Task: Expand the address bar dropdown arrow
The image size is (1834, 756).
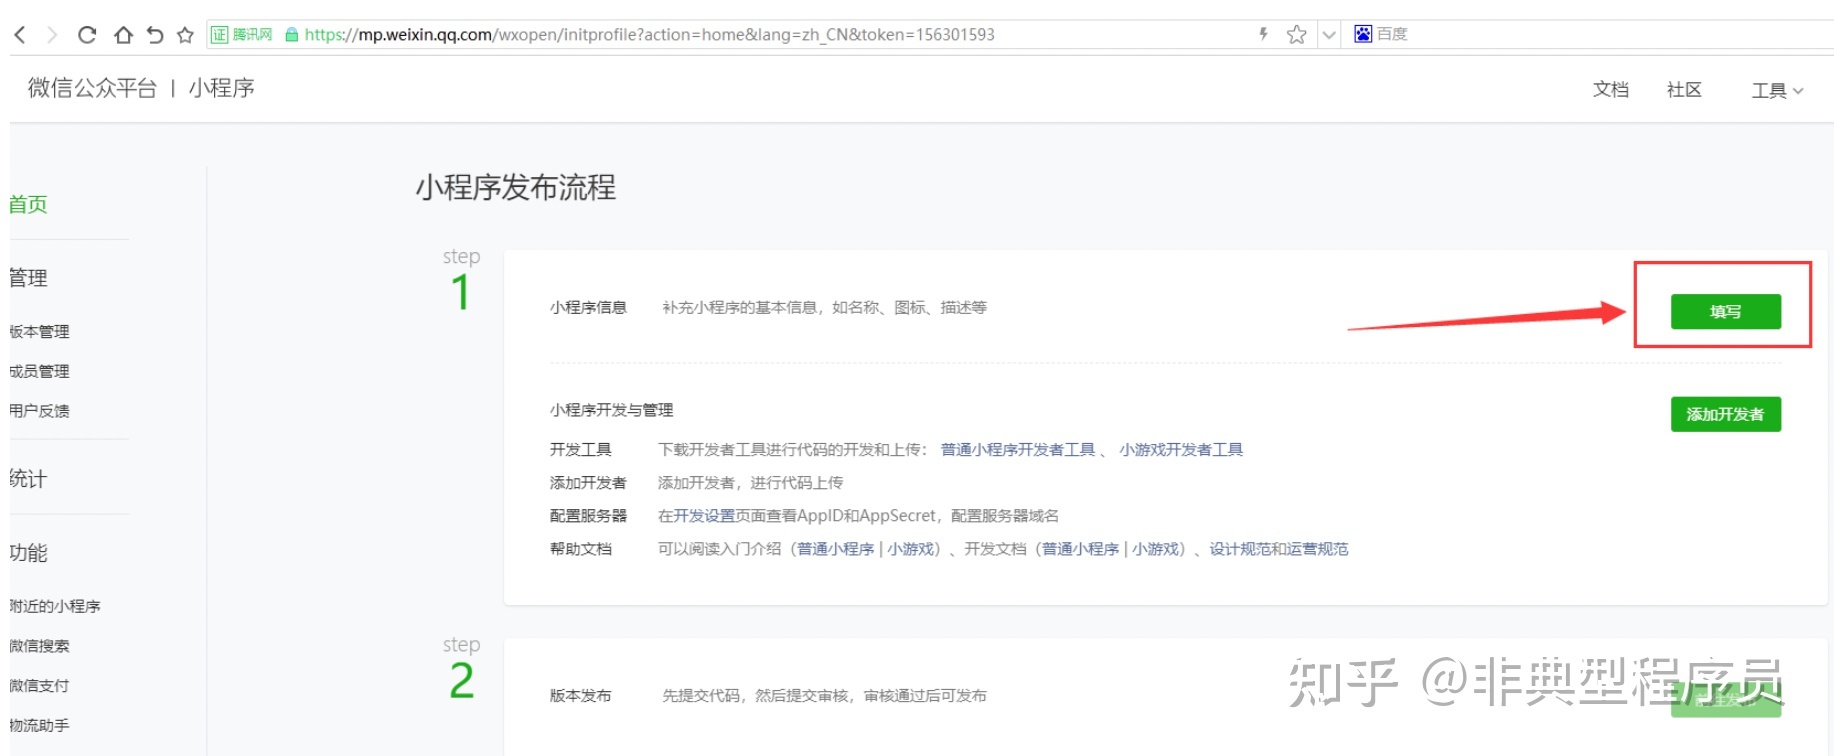Action: [x=1329, y=35]
